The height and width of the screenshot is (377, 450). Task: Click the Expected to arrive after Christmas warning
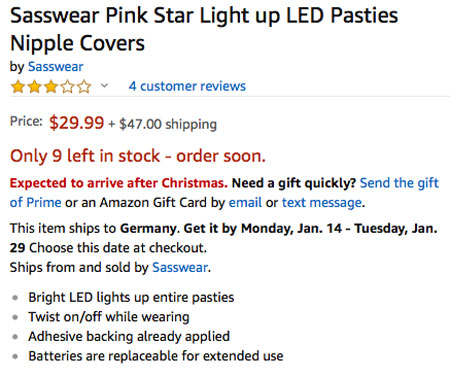click(119, 183)
